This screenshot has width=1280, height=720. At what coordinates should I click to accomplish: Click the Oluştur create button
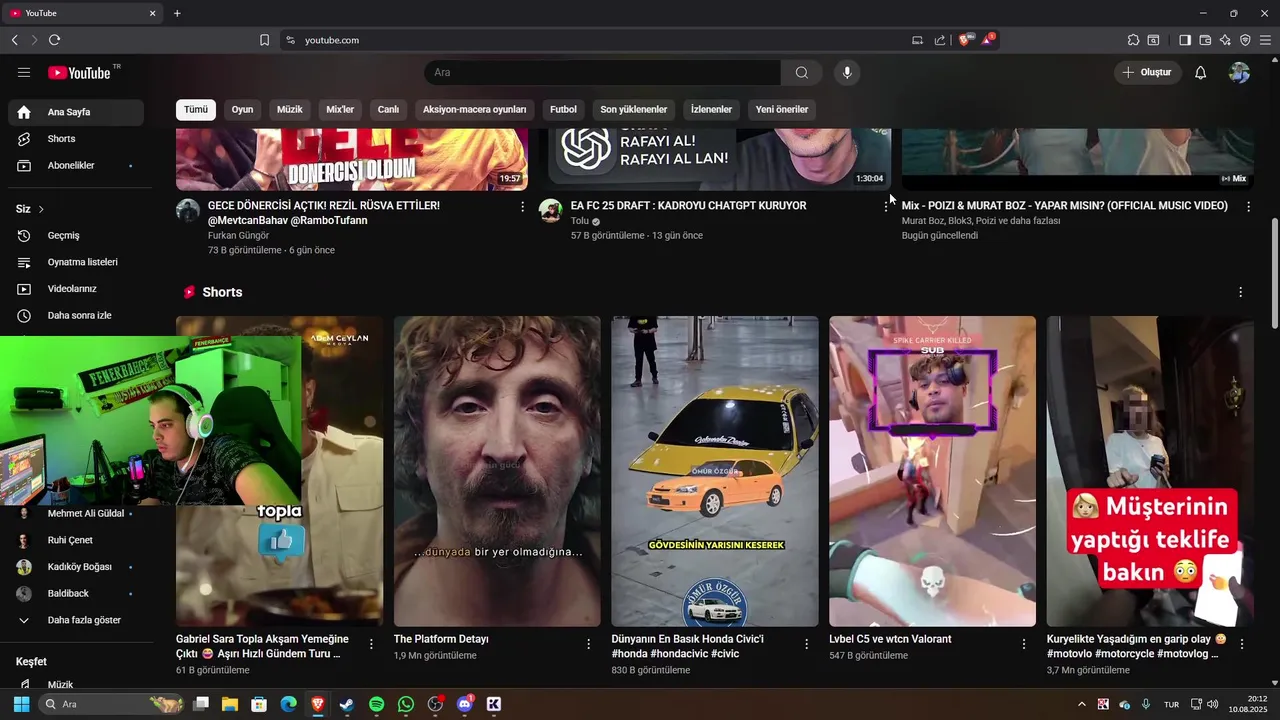1147,72
